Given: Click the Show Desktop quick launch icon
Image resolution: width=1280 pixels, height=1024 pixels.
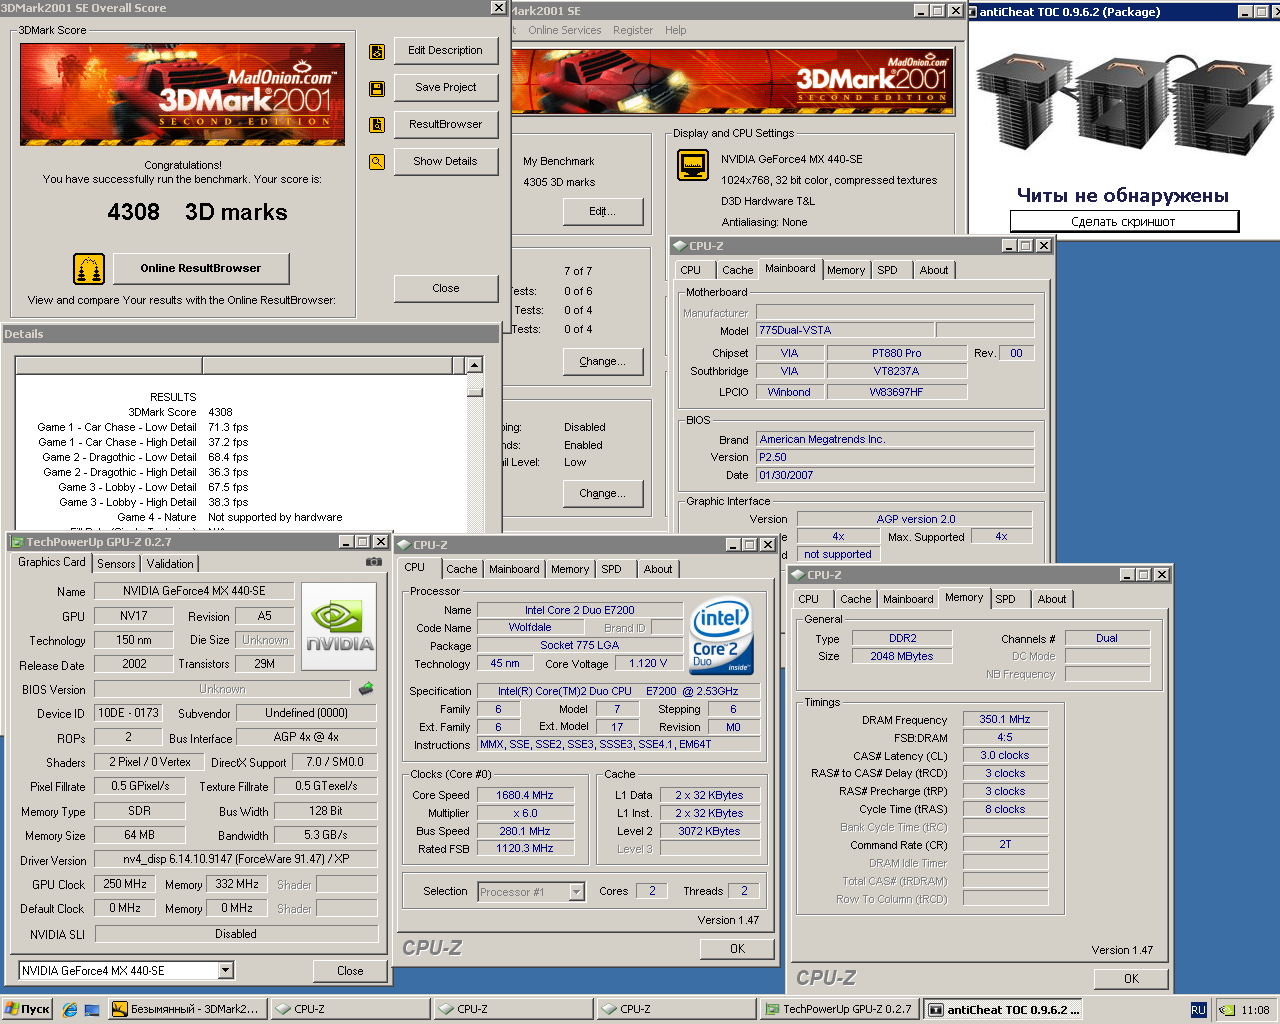Looking at the screenshot, I should pyautogui.click(x=92, y=1010).
